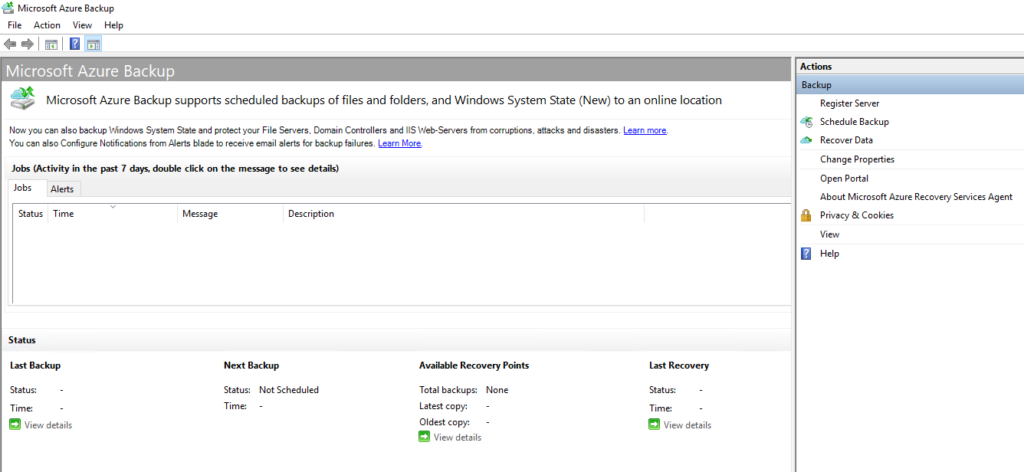Click the Recover Data cloud icon

click(807, 140)
